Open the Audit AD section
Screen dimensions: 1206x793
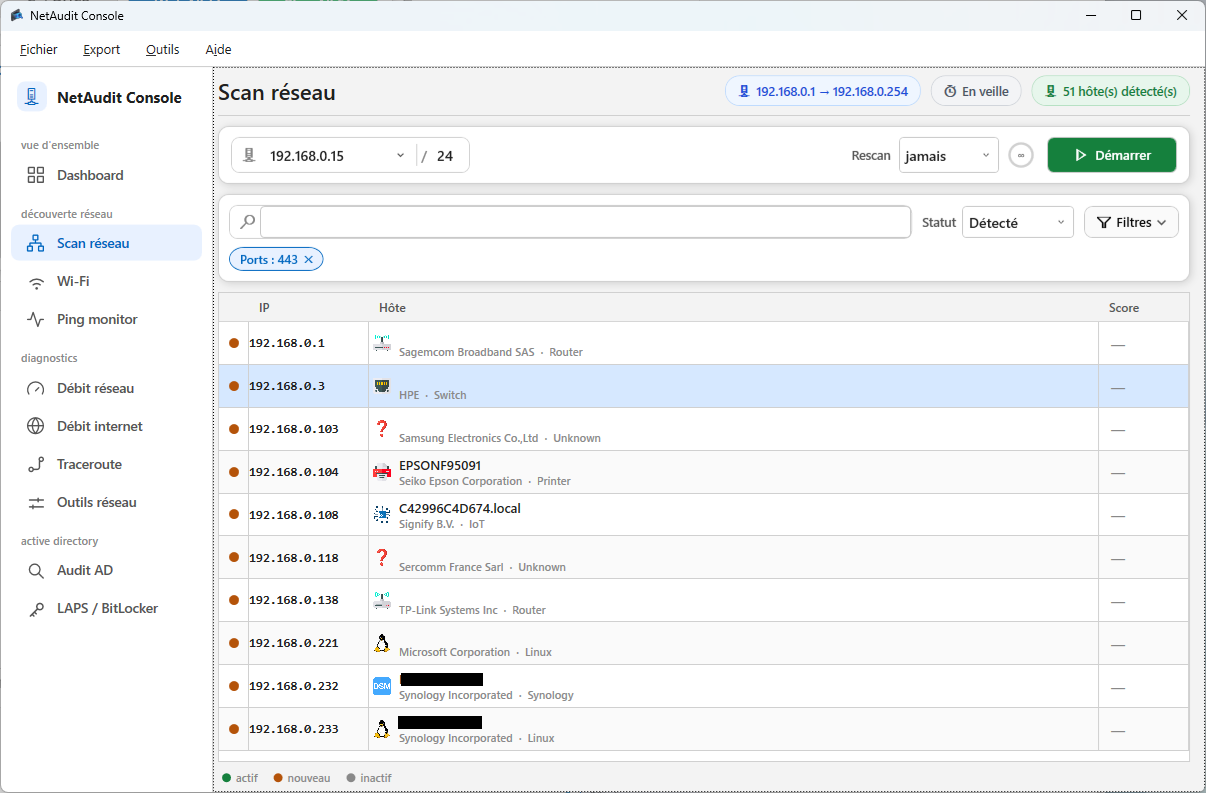pos(106,571)
